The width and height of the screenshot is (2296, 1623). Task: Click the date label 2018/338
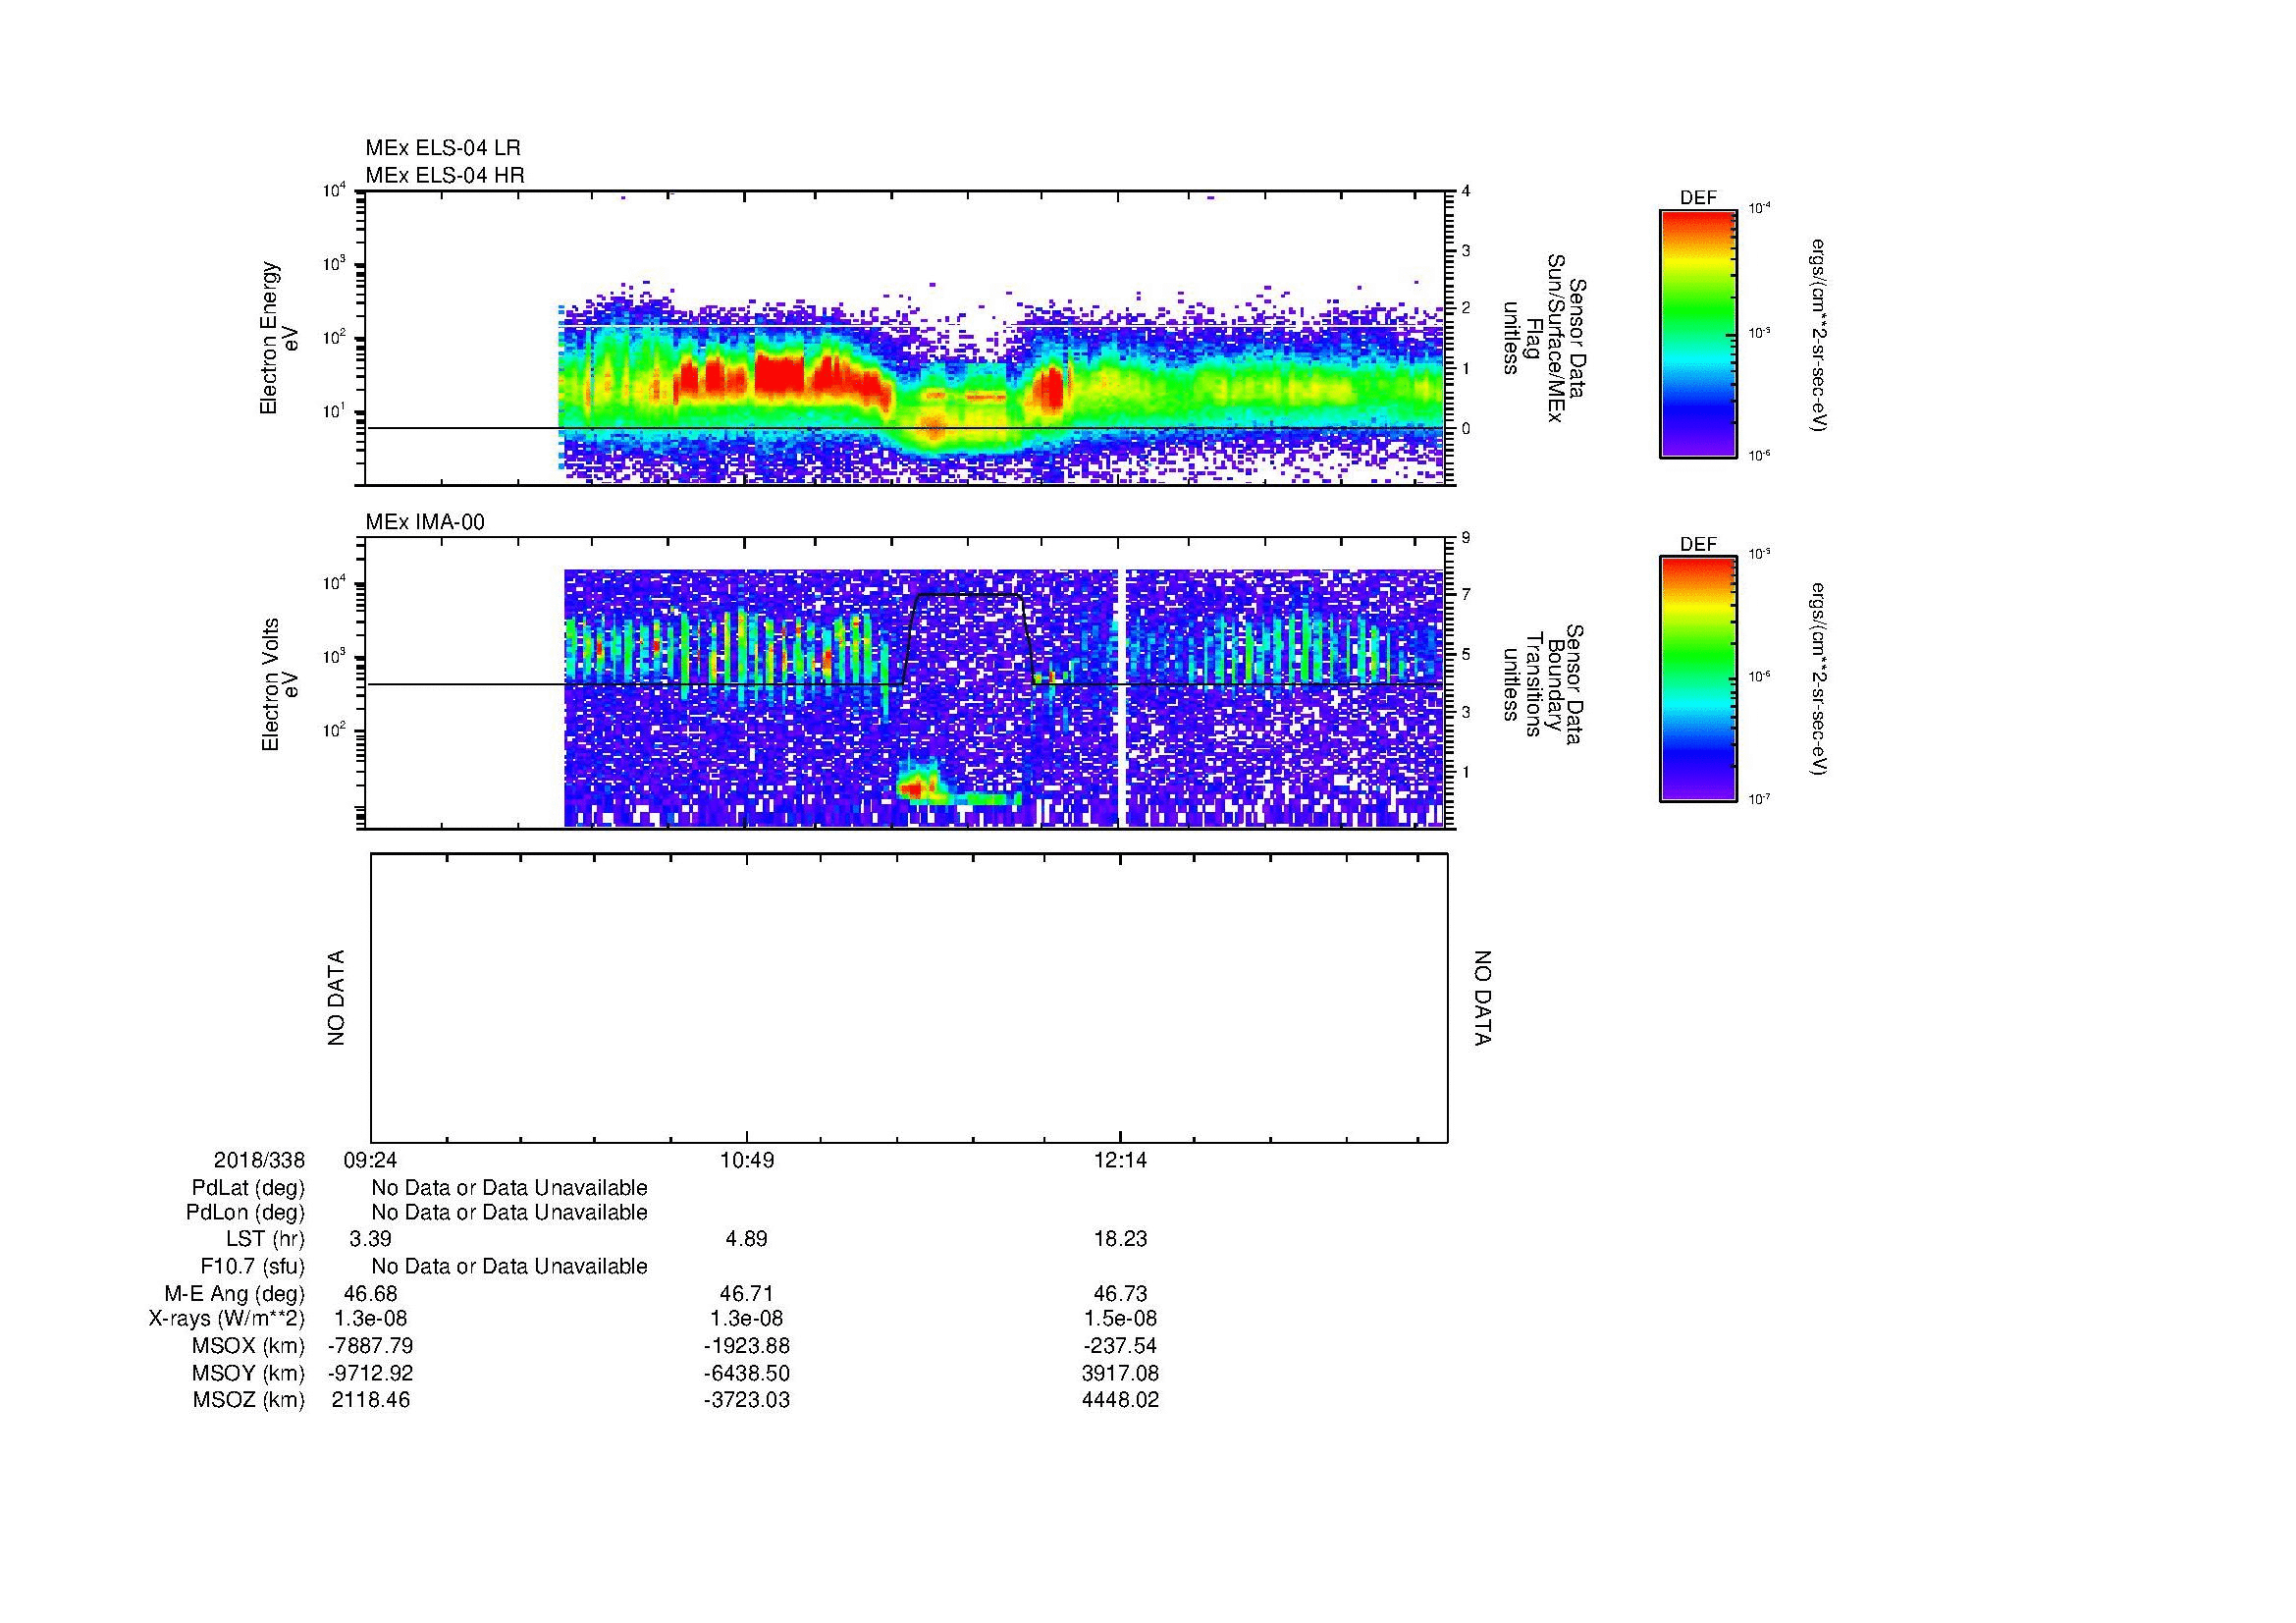pyautogui.click(x=259, y=1160)
